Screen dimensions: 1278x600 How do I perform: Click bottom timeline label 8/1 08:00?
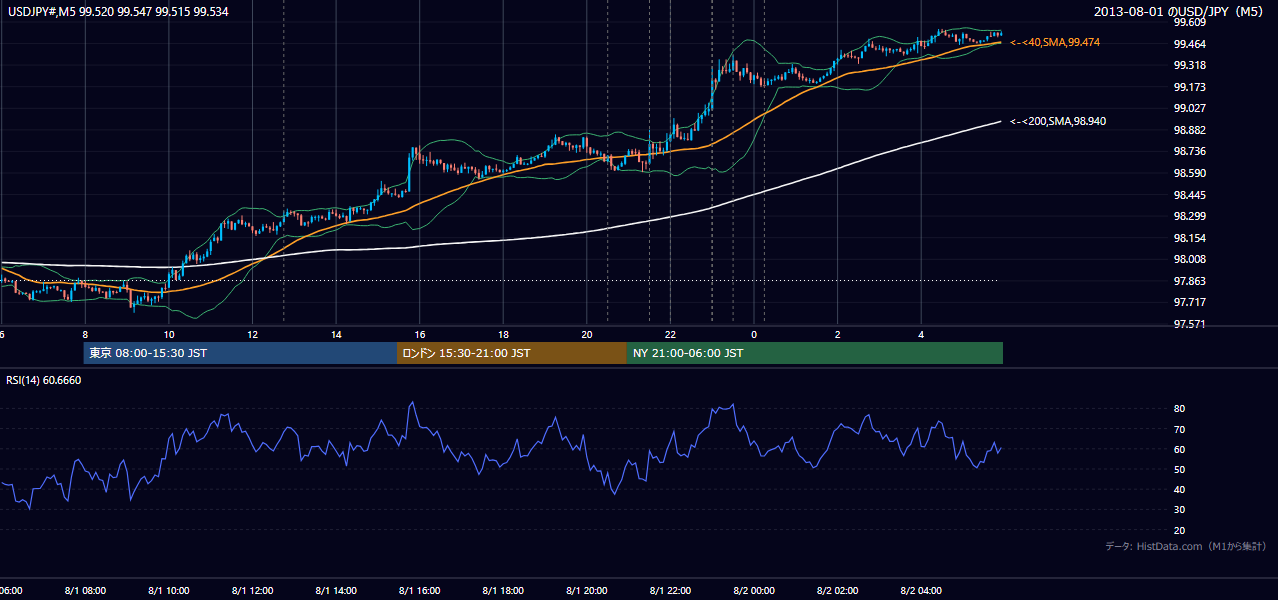(x=85, y=591)
